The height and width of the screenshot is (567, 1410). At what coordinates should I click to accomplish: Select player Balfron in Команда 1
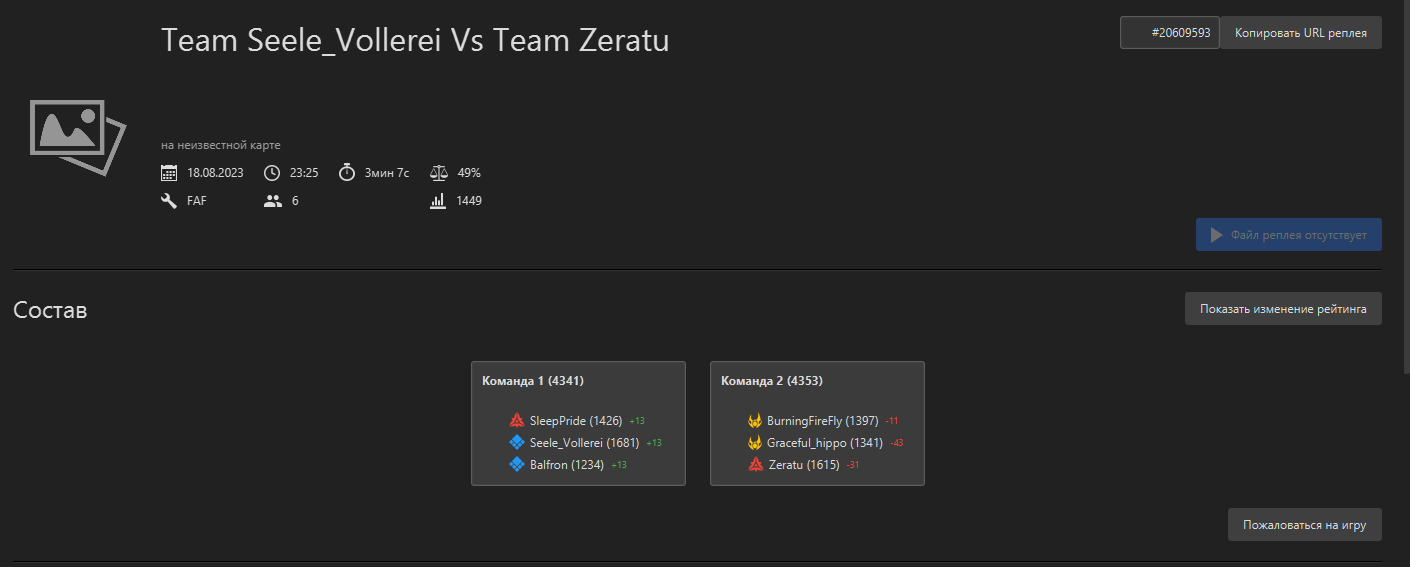568,464
